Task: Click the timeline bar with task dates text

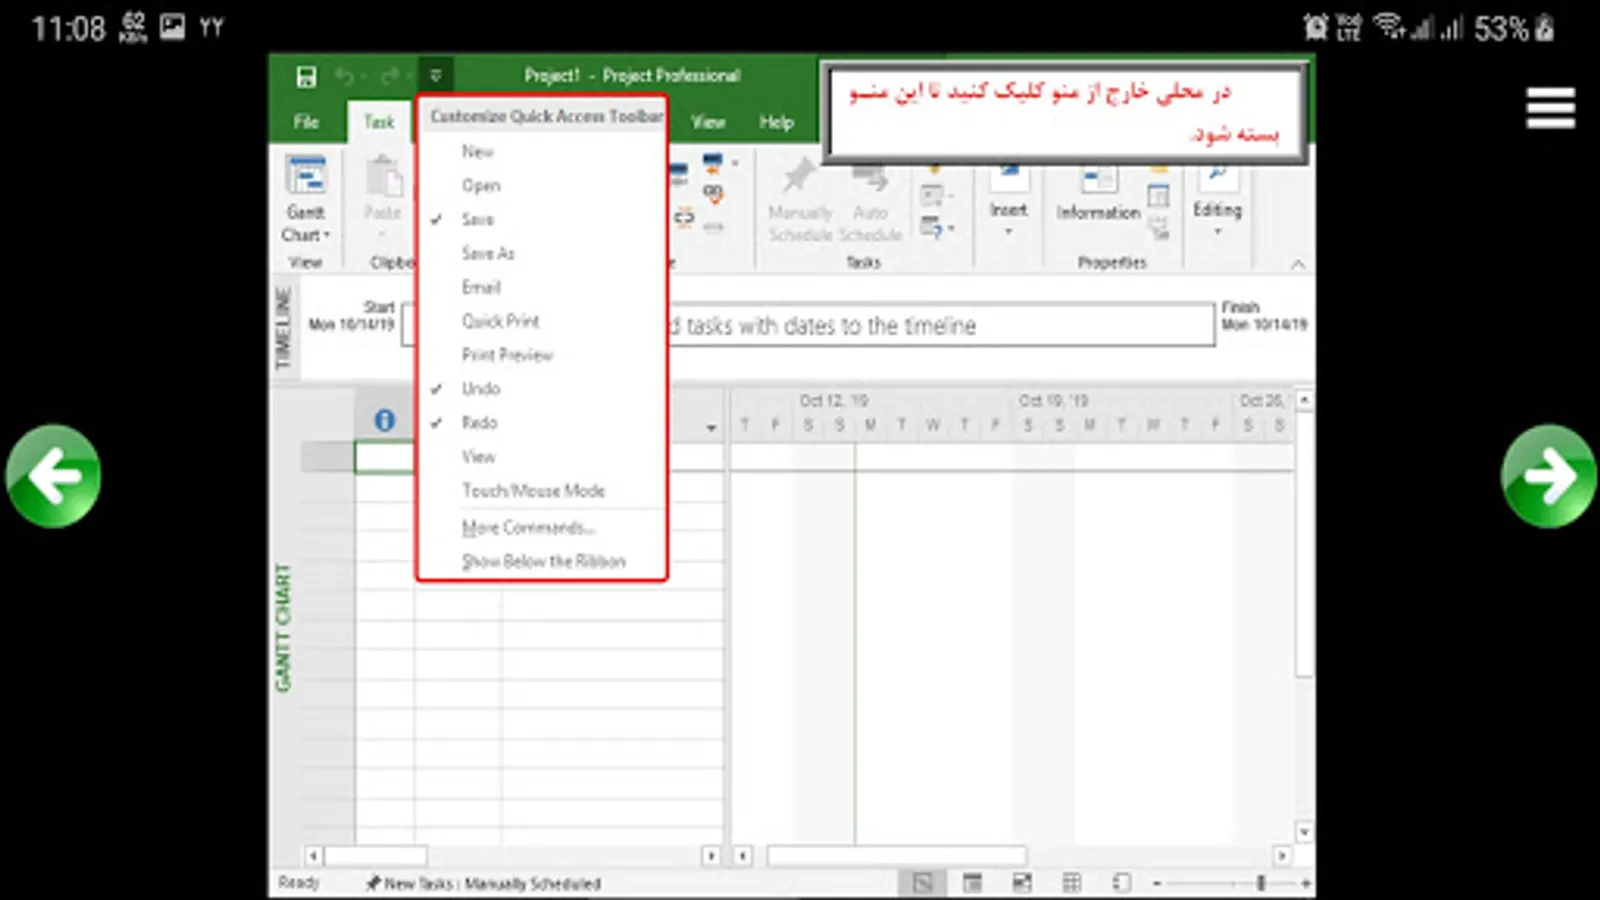Action: [808, 325]
